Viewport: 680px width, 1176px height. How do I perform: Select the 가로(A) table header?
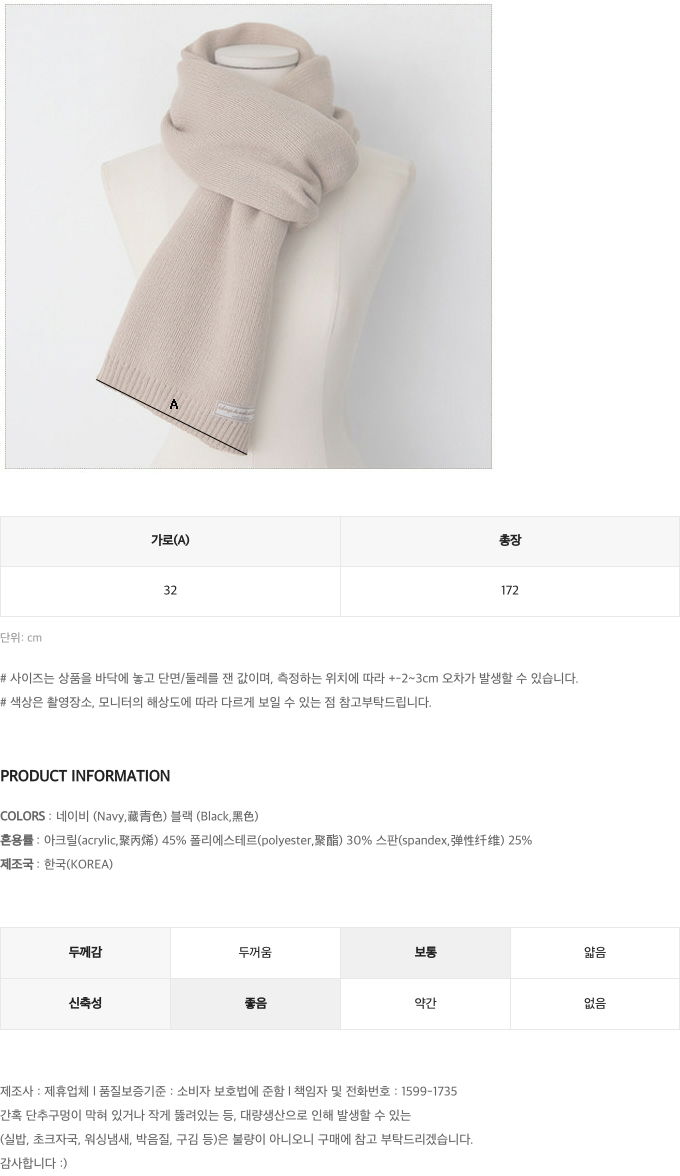click(170, 541)
